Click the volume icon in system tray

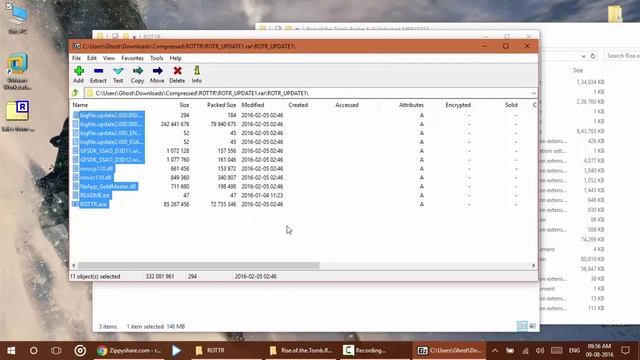pos(540,350)
